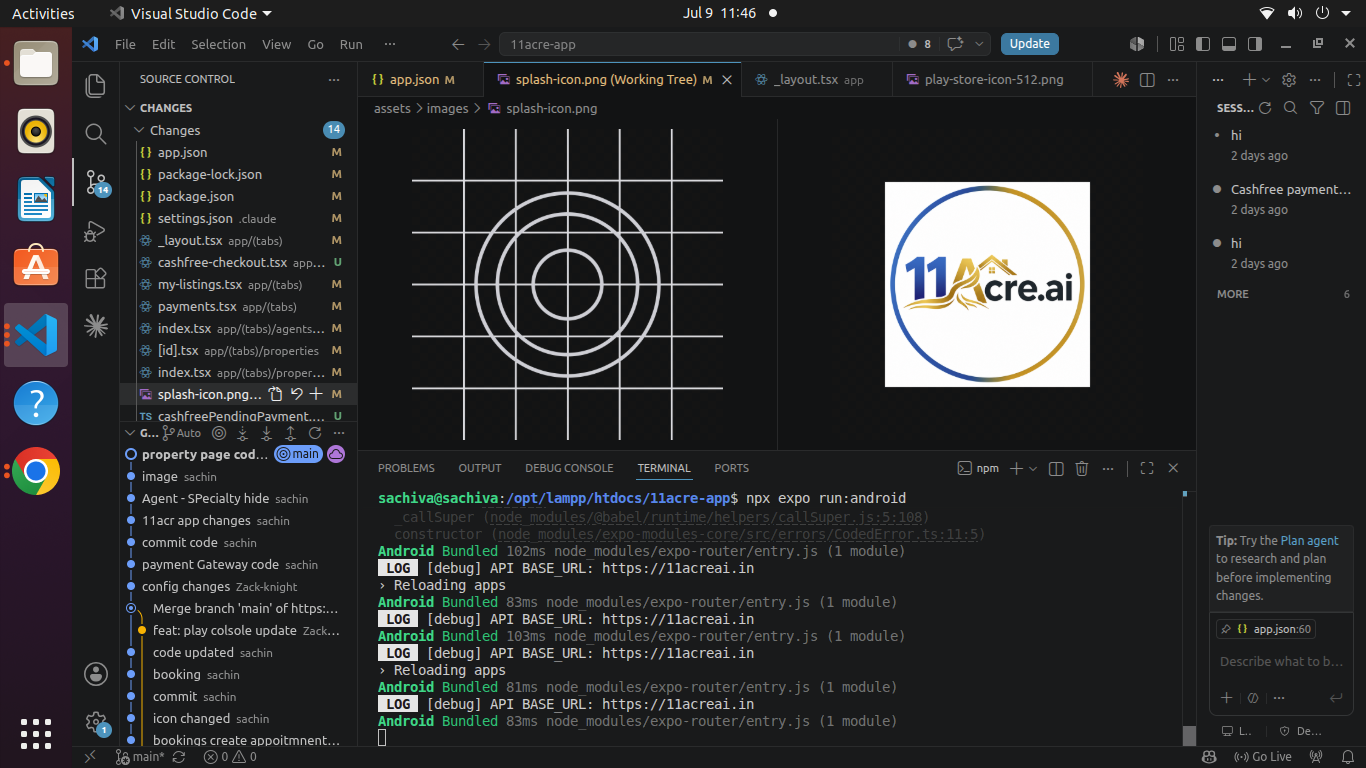This screenshot has height=768, width=1366.
Task: Click the Plan agent link
Action: (x=1310, y=540)
